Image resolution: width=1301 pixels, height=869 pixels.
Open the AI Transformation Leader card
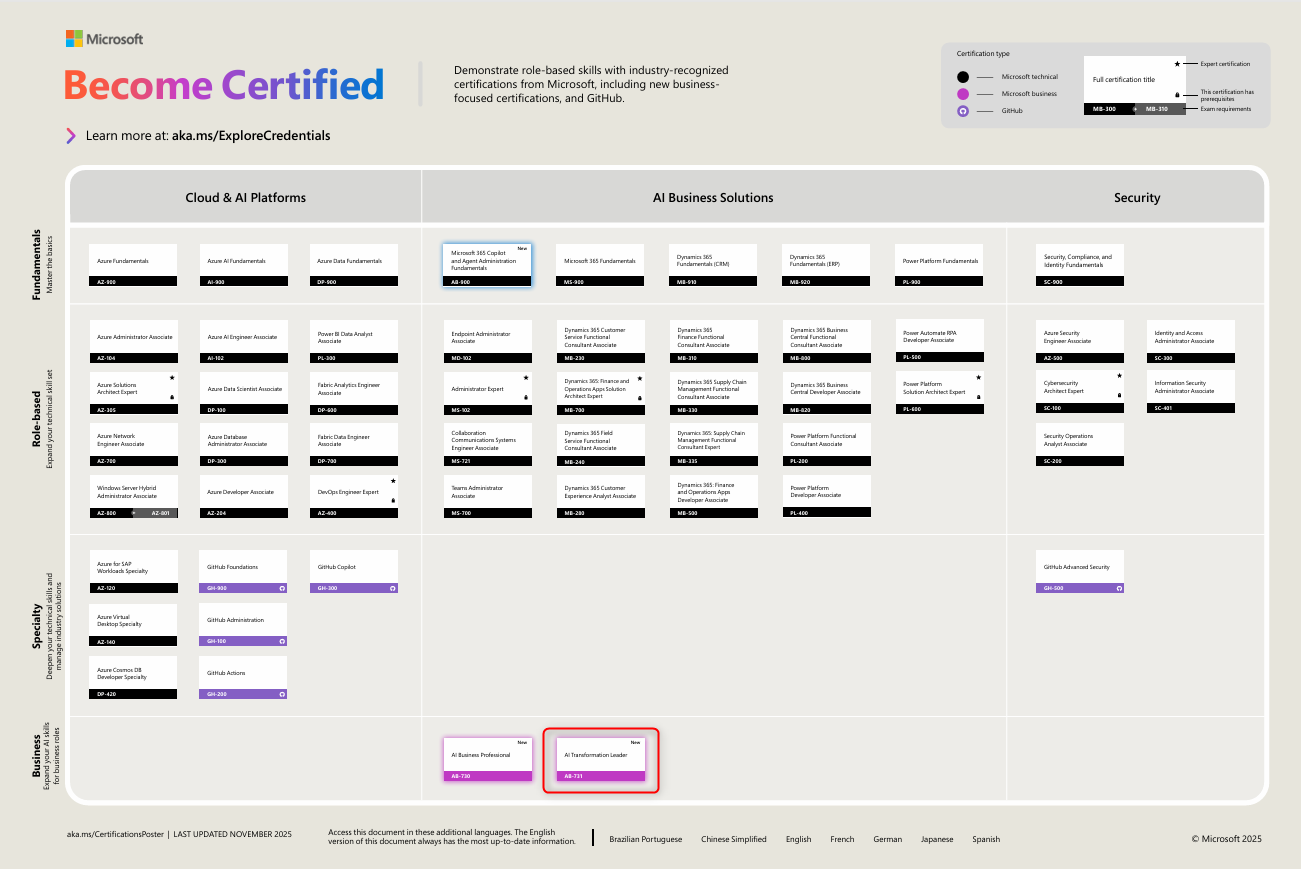click(601, 759)
